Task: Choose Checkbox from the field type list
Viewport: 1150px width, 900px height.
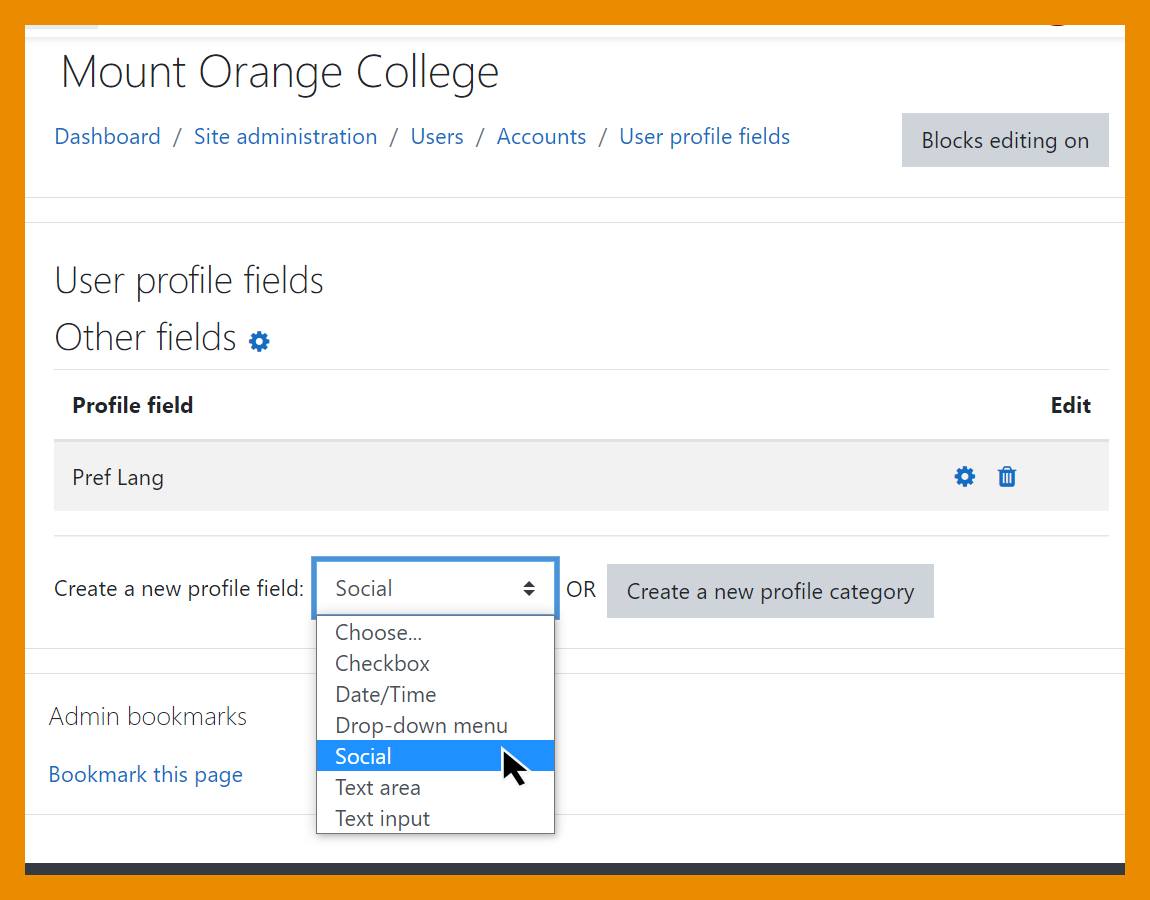Action: tap(382, 663)
